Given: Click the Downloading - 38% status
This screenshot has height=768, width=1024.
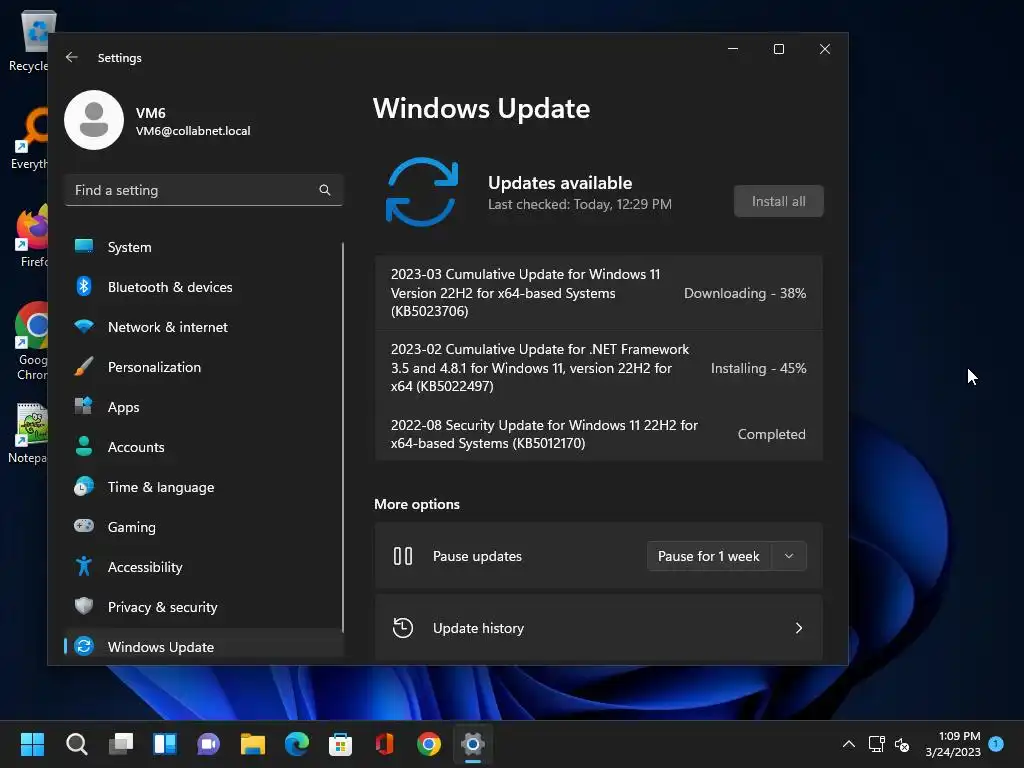Looking at the screenshot, I should pos(745,293).
